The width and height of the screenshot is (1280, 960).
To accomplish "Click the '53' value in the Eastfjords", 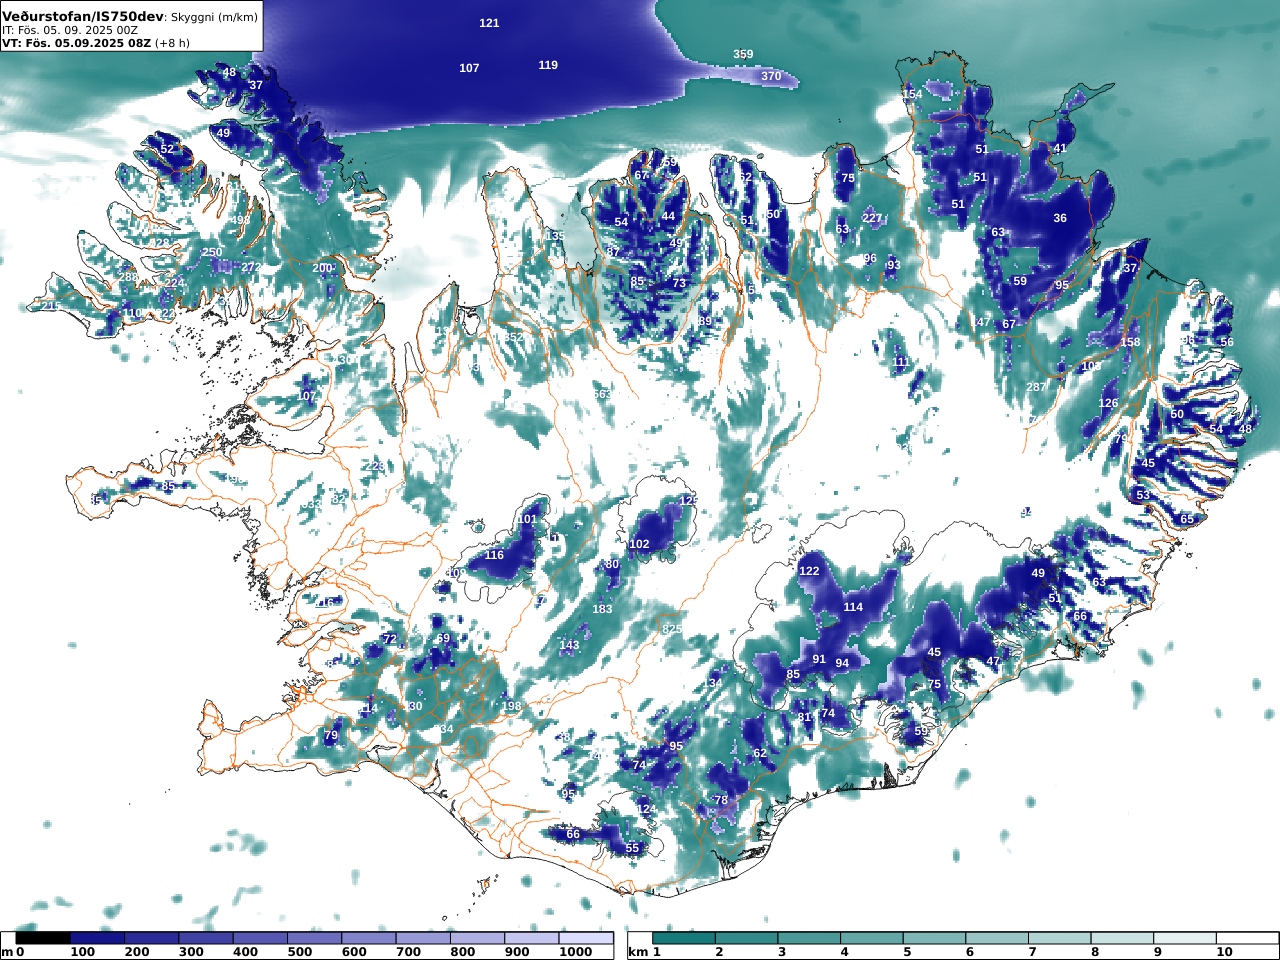I will point(1143,495).
